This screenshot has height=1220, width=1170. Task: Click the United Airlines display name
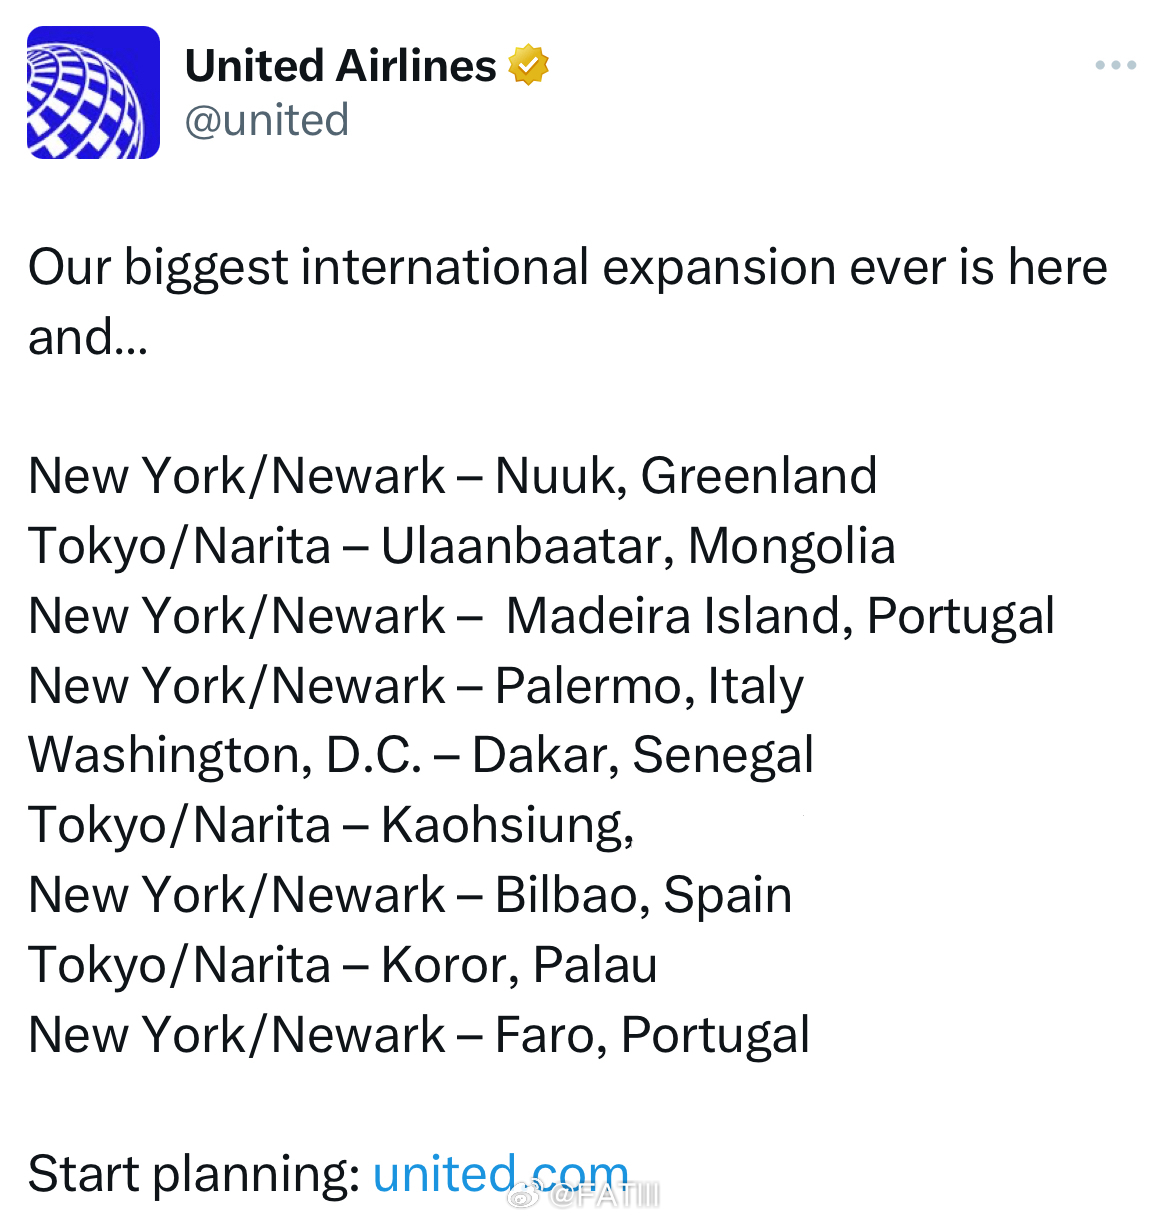tap(340, 66)
